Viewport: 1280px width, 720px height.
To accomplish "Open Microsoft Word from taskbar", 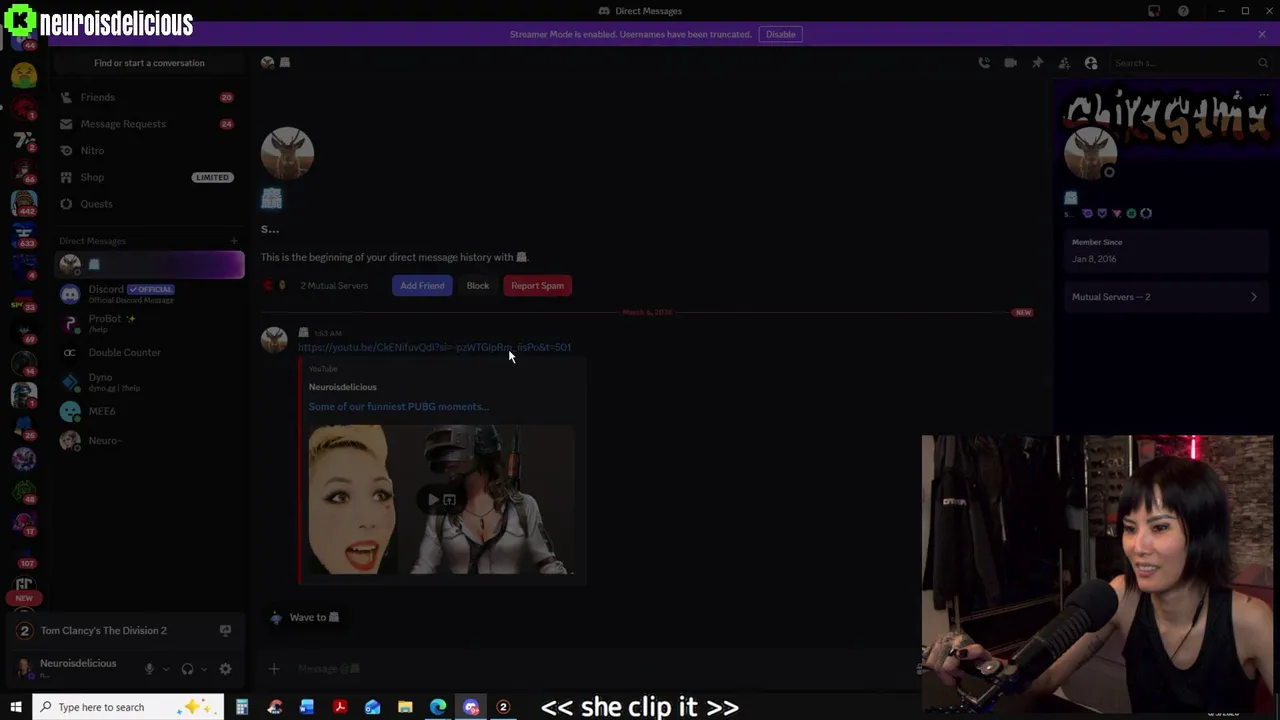I will click(307, 707).
